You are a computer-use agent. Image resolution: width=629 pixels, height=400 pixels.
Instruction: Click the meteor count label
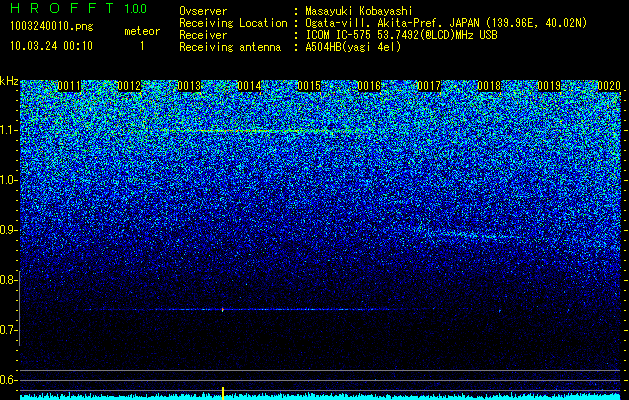[x=142, y=31]
